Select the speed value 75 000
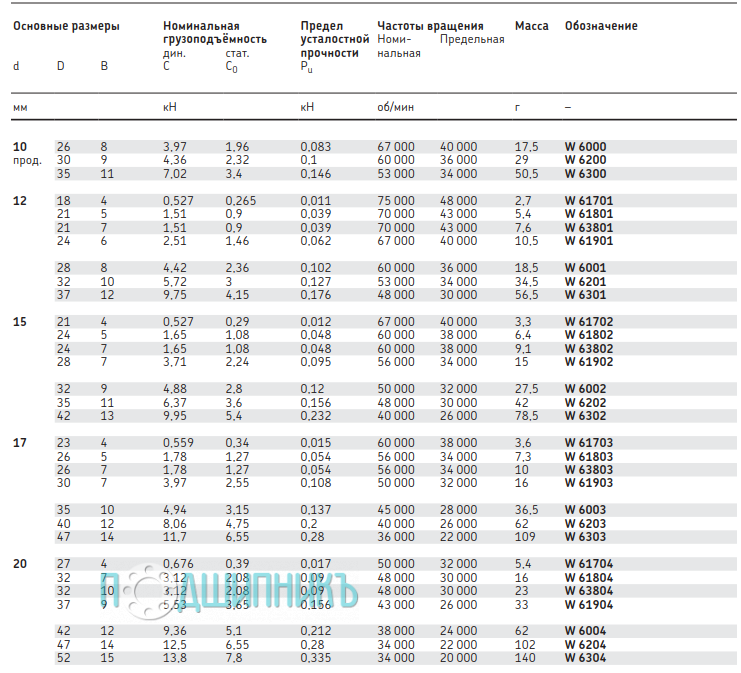 pyautogui.click(x=396, y=201)
